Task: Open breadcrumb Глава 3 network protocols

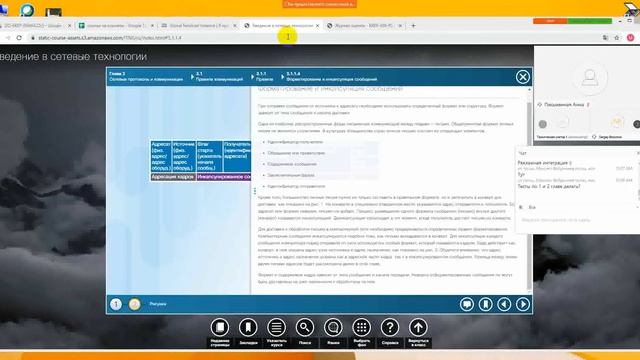Action: [146, 77]
